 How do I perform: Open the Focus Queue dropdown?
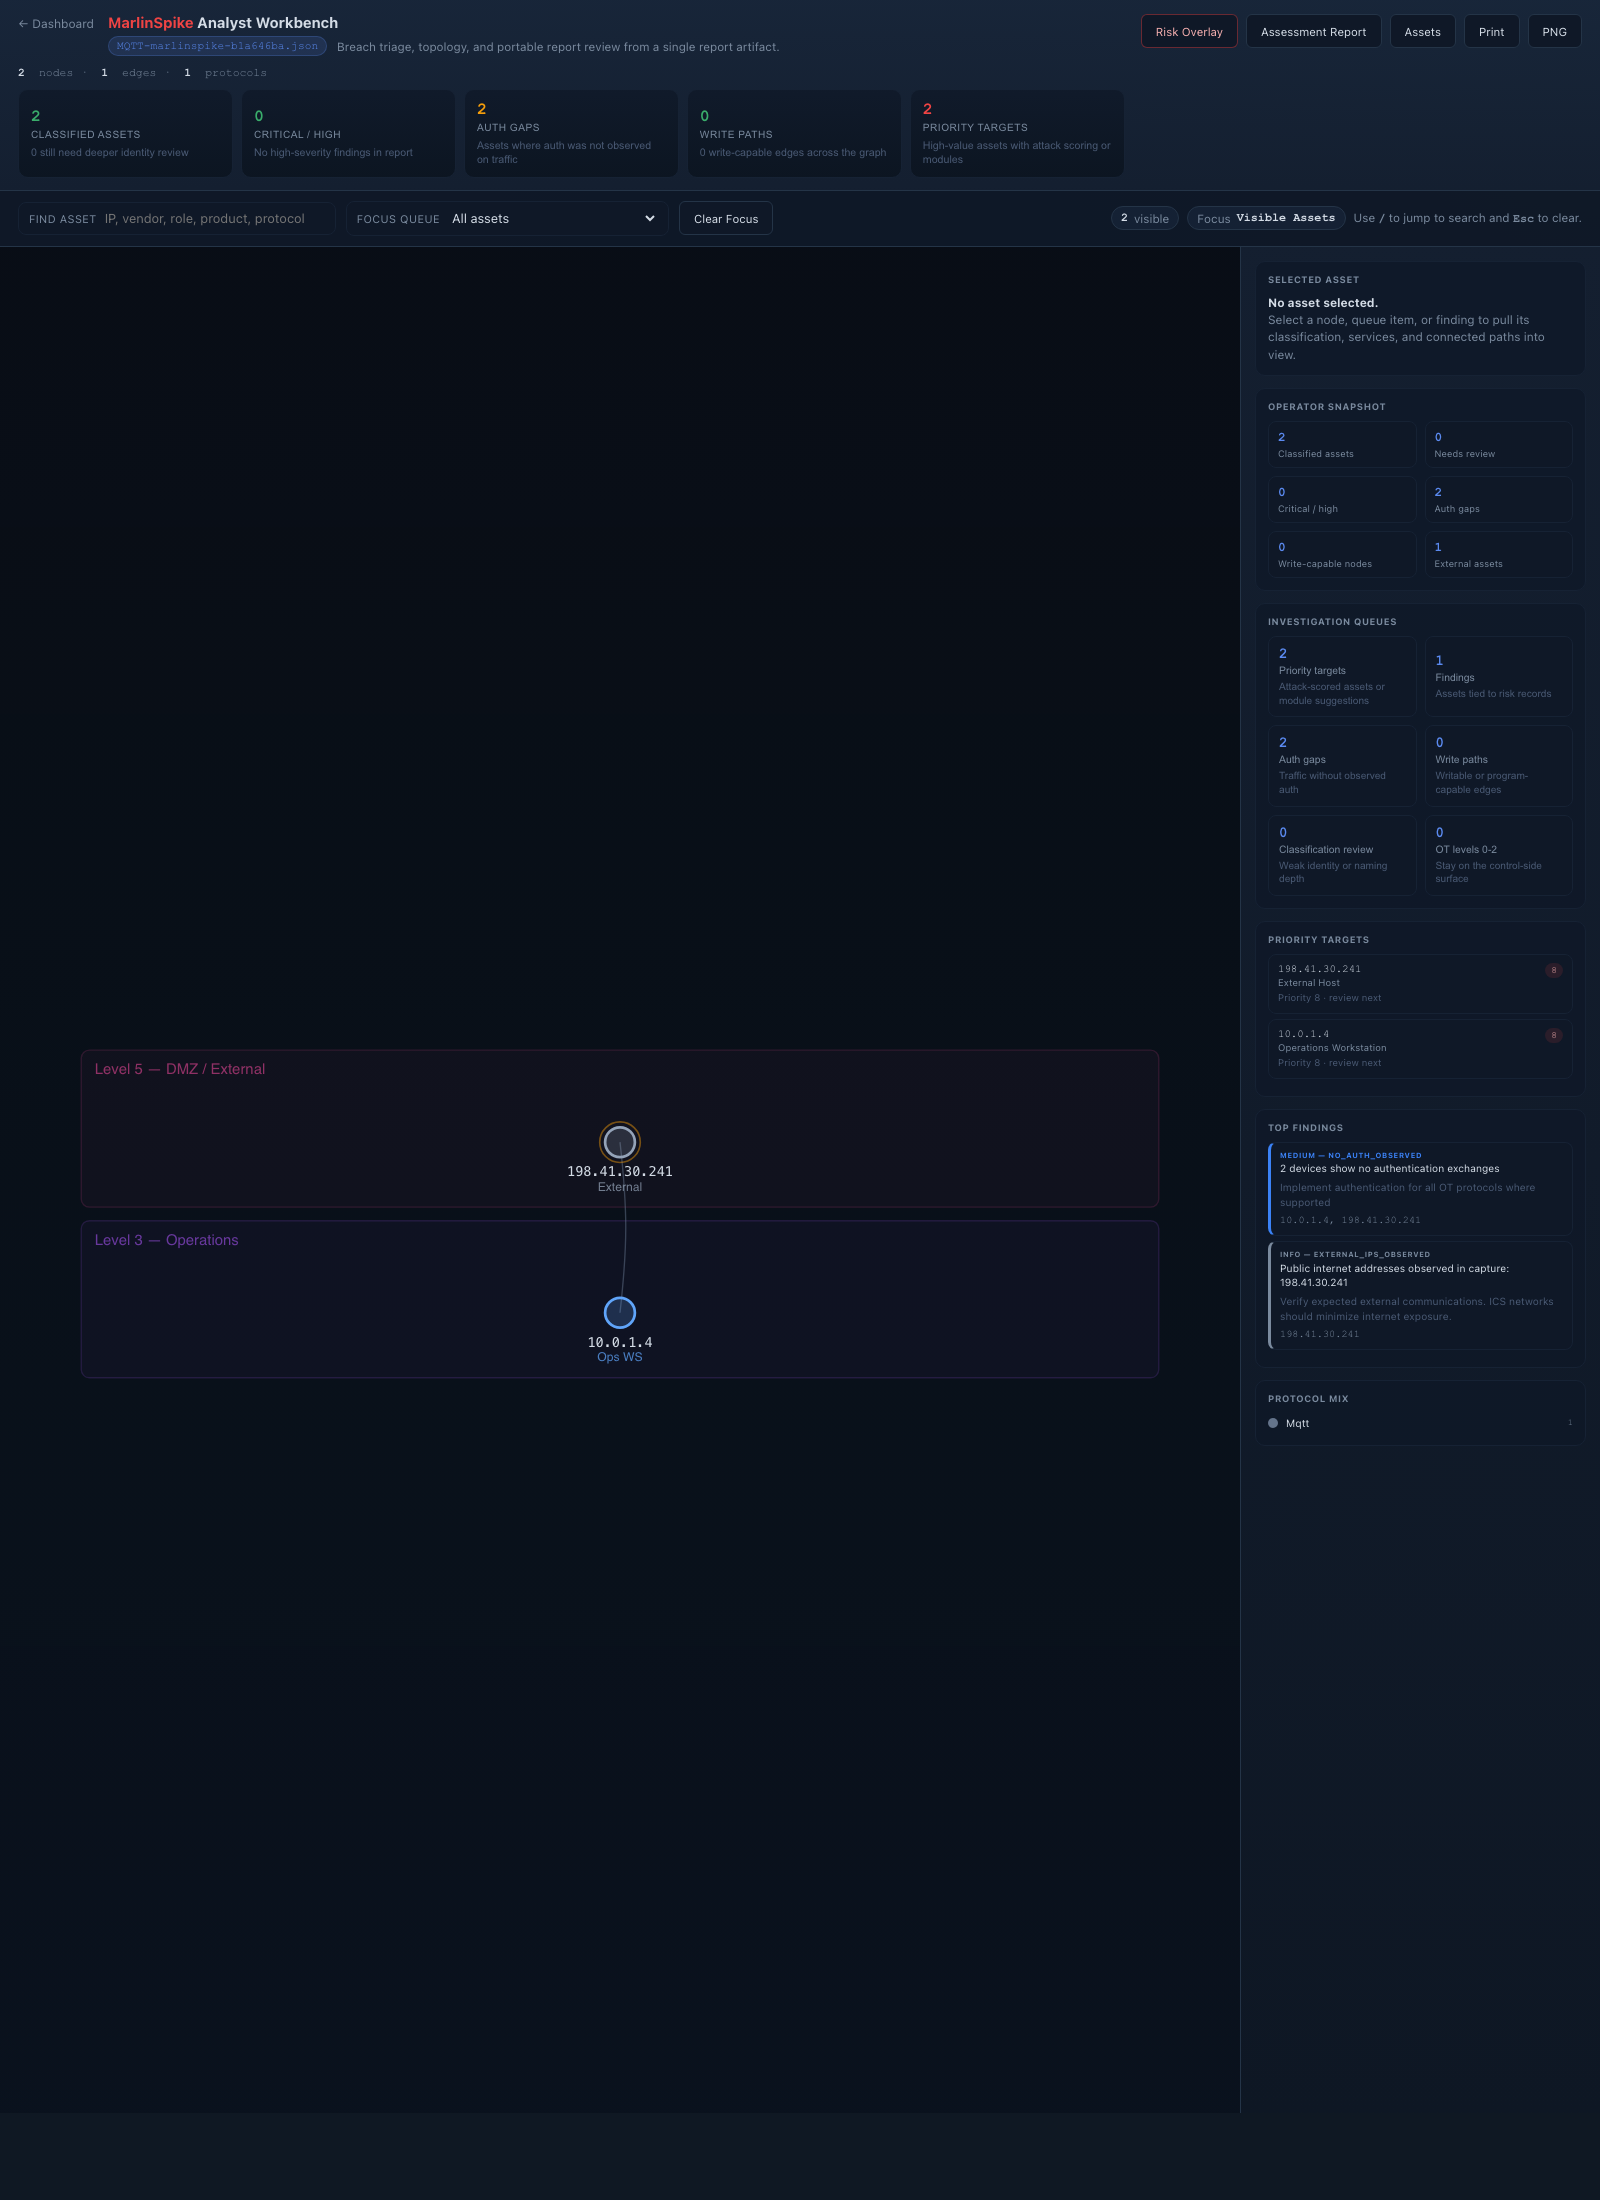(x=555, y=218)
